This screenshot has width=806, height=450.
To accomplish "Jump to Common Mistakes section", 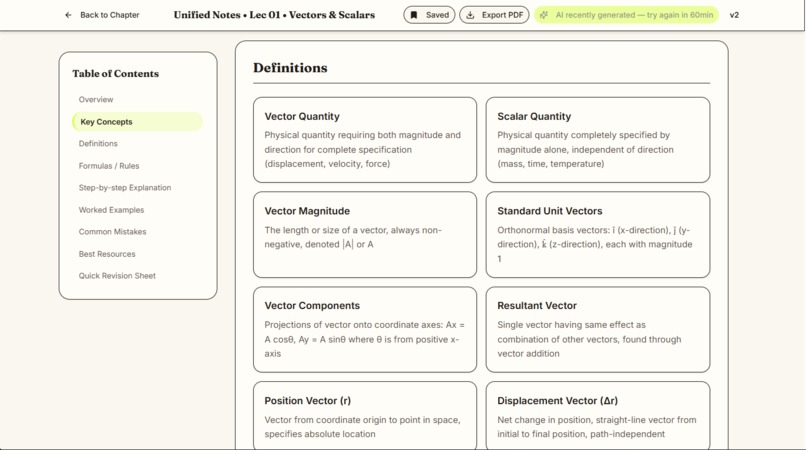I will click(112, 232).
